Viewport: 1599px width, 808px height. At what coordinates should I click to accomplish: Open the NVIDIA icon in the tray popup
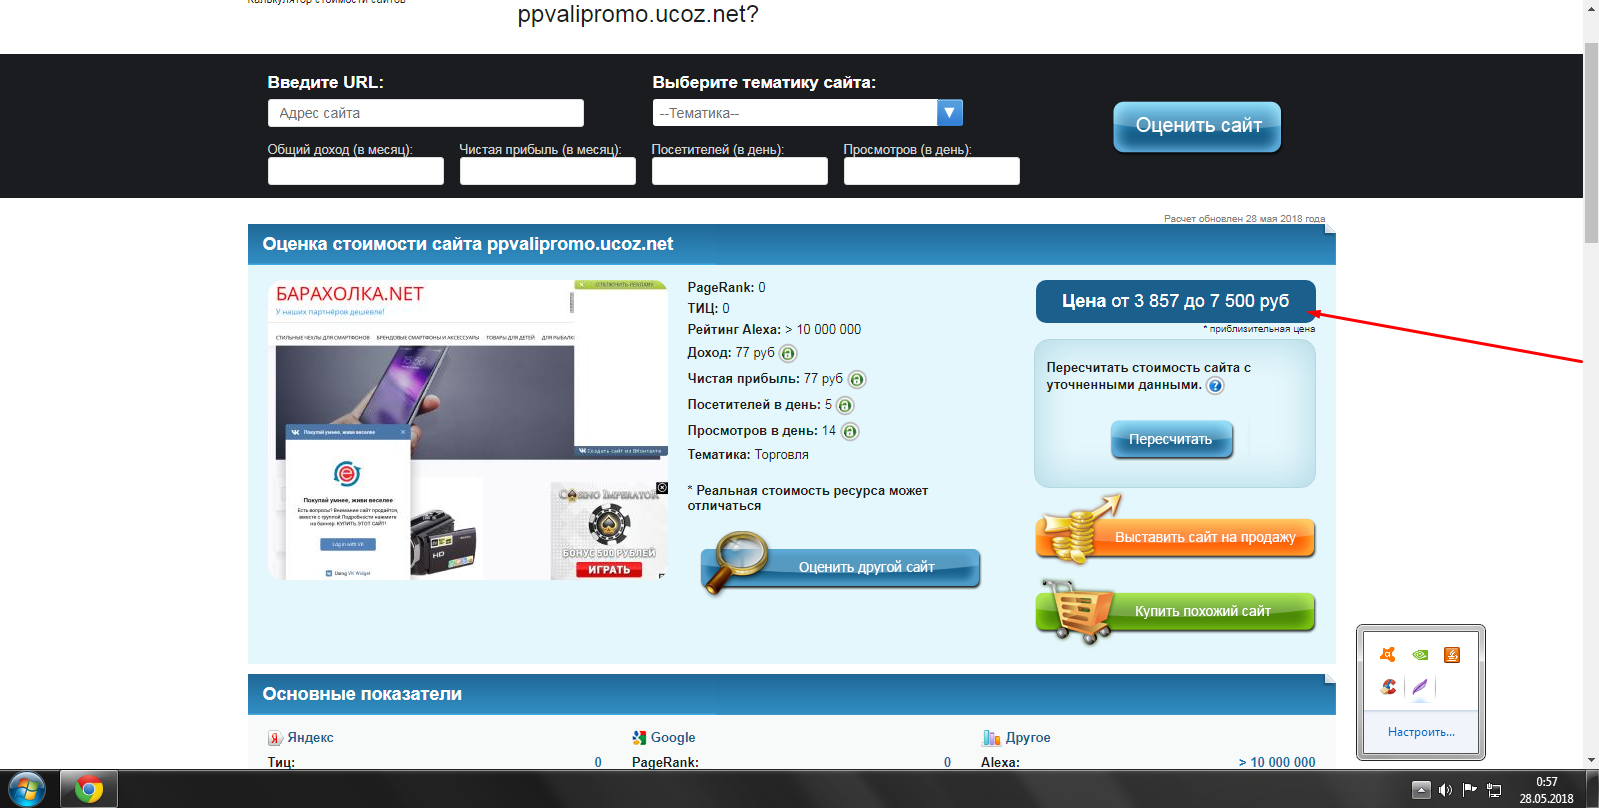[1420, 655]
